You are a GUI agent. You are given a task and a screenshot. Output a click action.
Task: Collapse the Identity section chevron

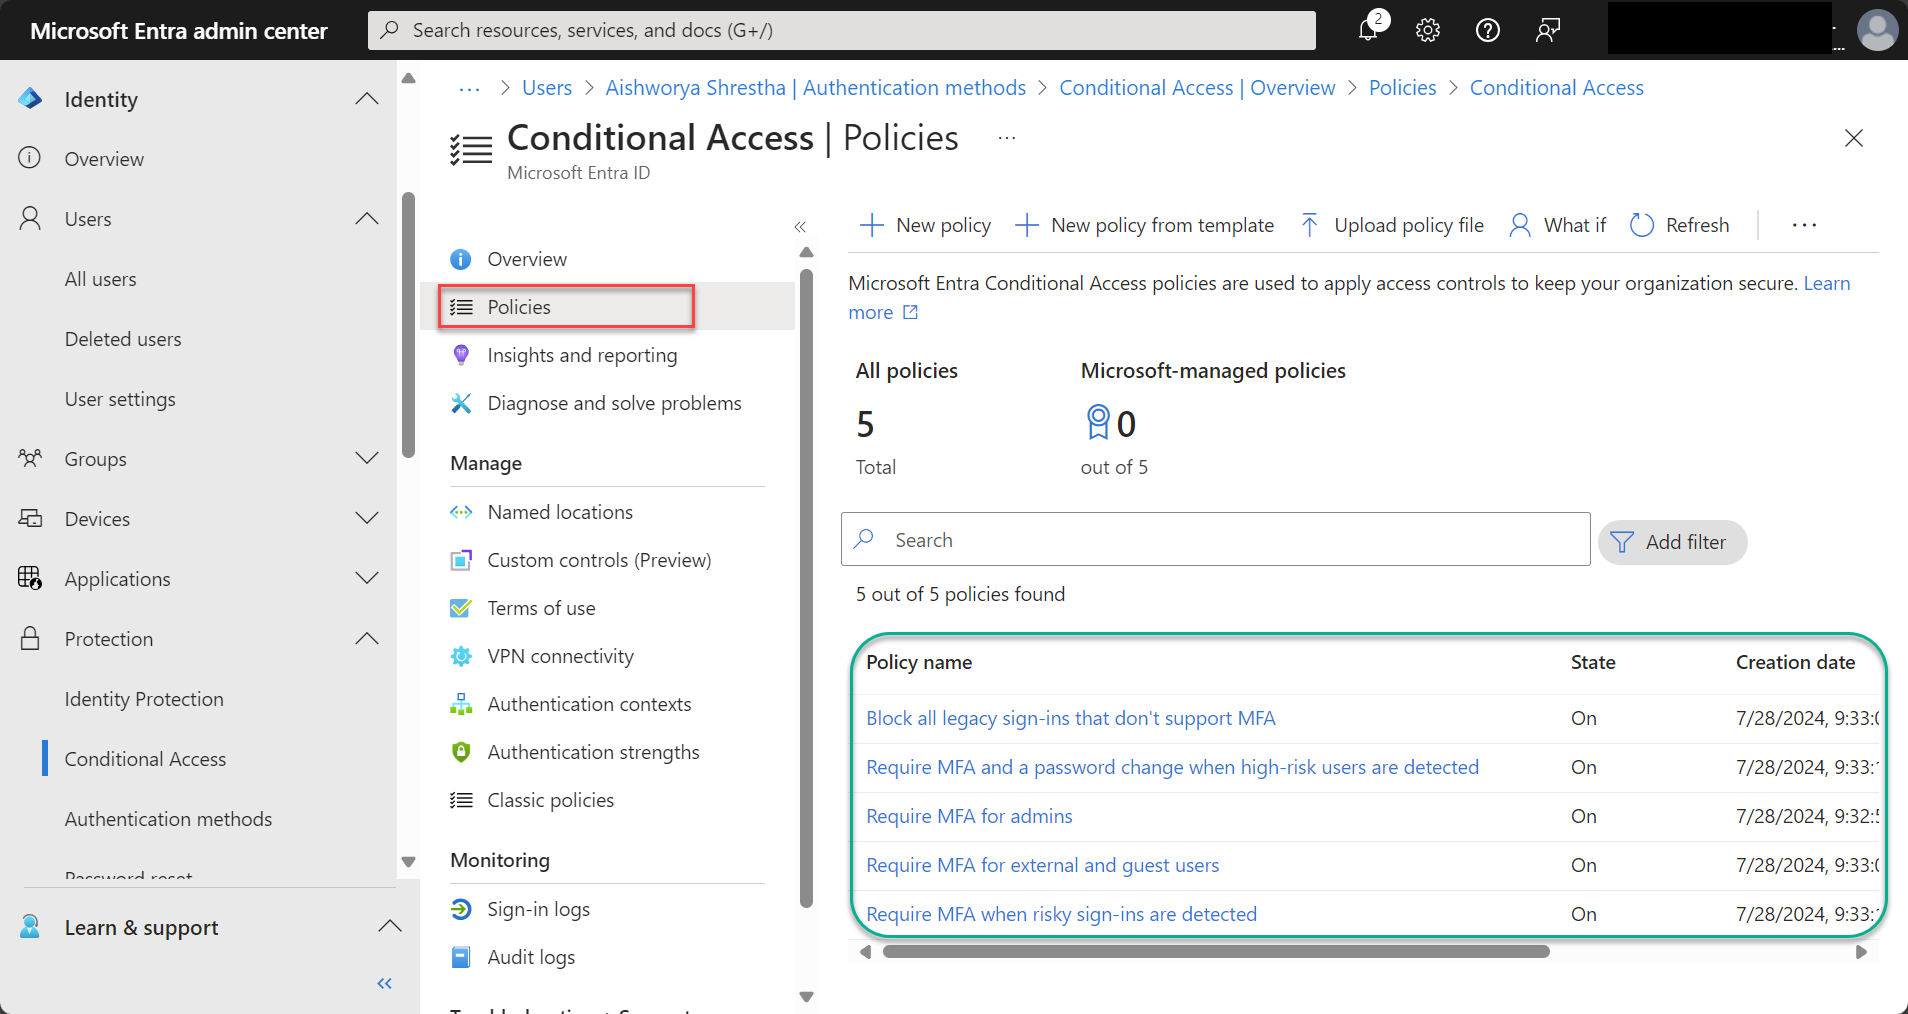point(367,98)
